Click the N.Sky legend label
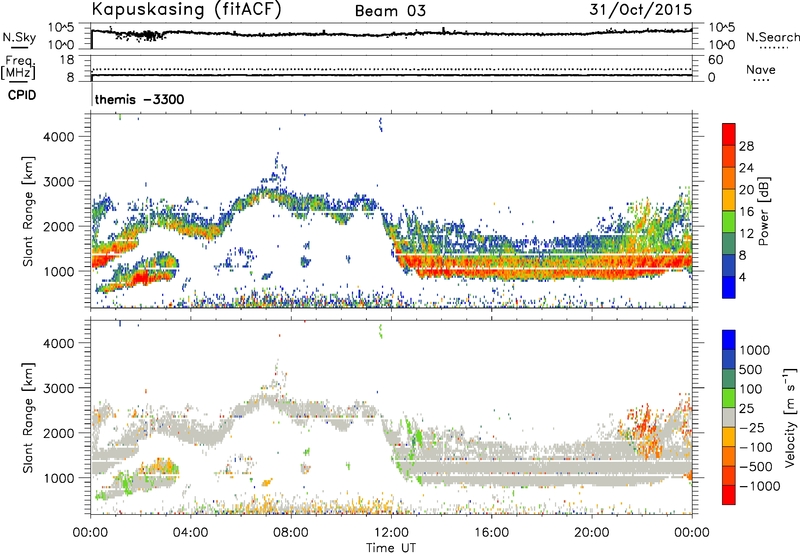This screenshot has height=554, width=800. tap(19, 37)
